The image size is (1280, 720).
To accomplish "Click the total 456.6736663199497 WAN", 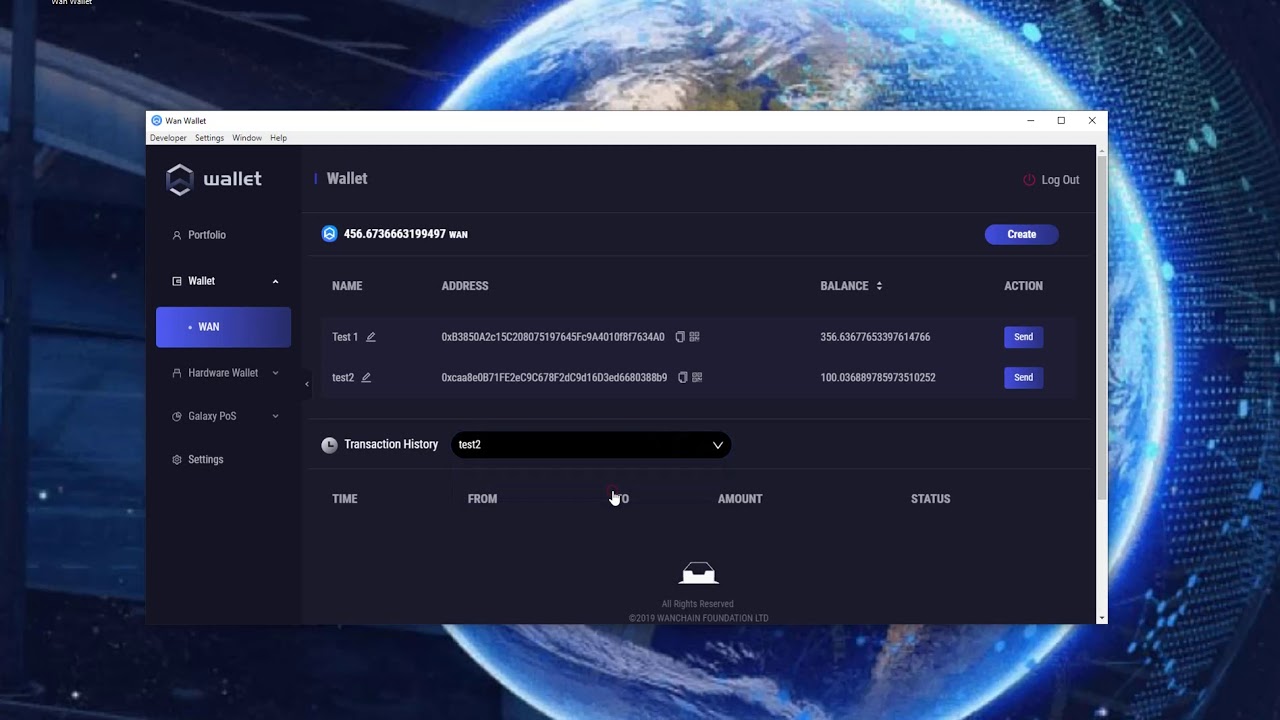I will pos(406,234).
